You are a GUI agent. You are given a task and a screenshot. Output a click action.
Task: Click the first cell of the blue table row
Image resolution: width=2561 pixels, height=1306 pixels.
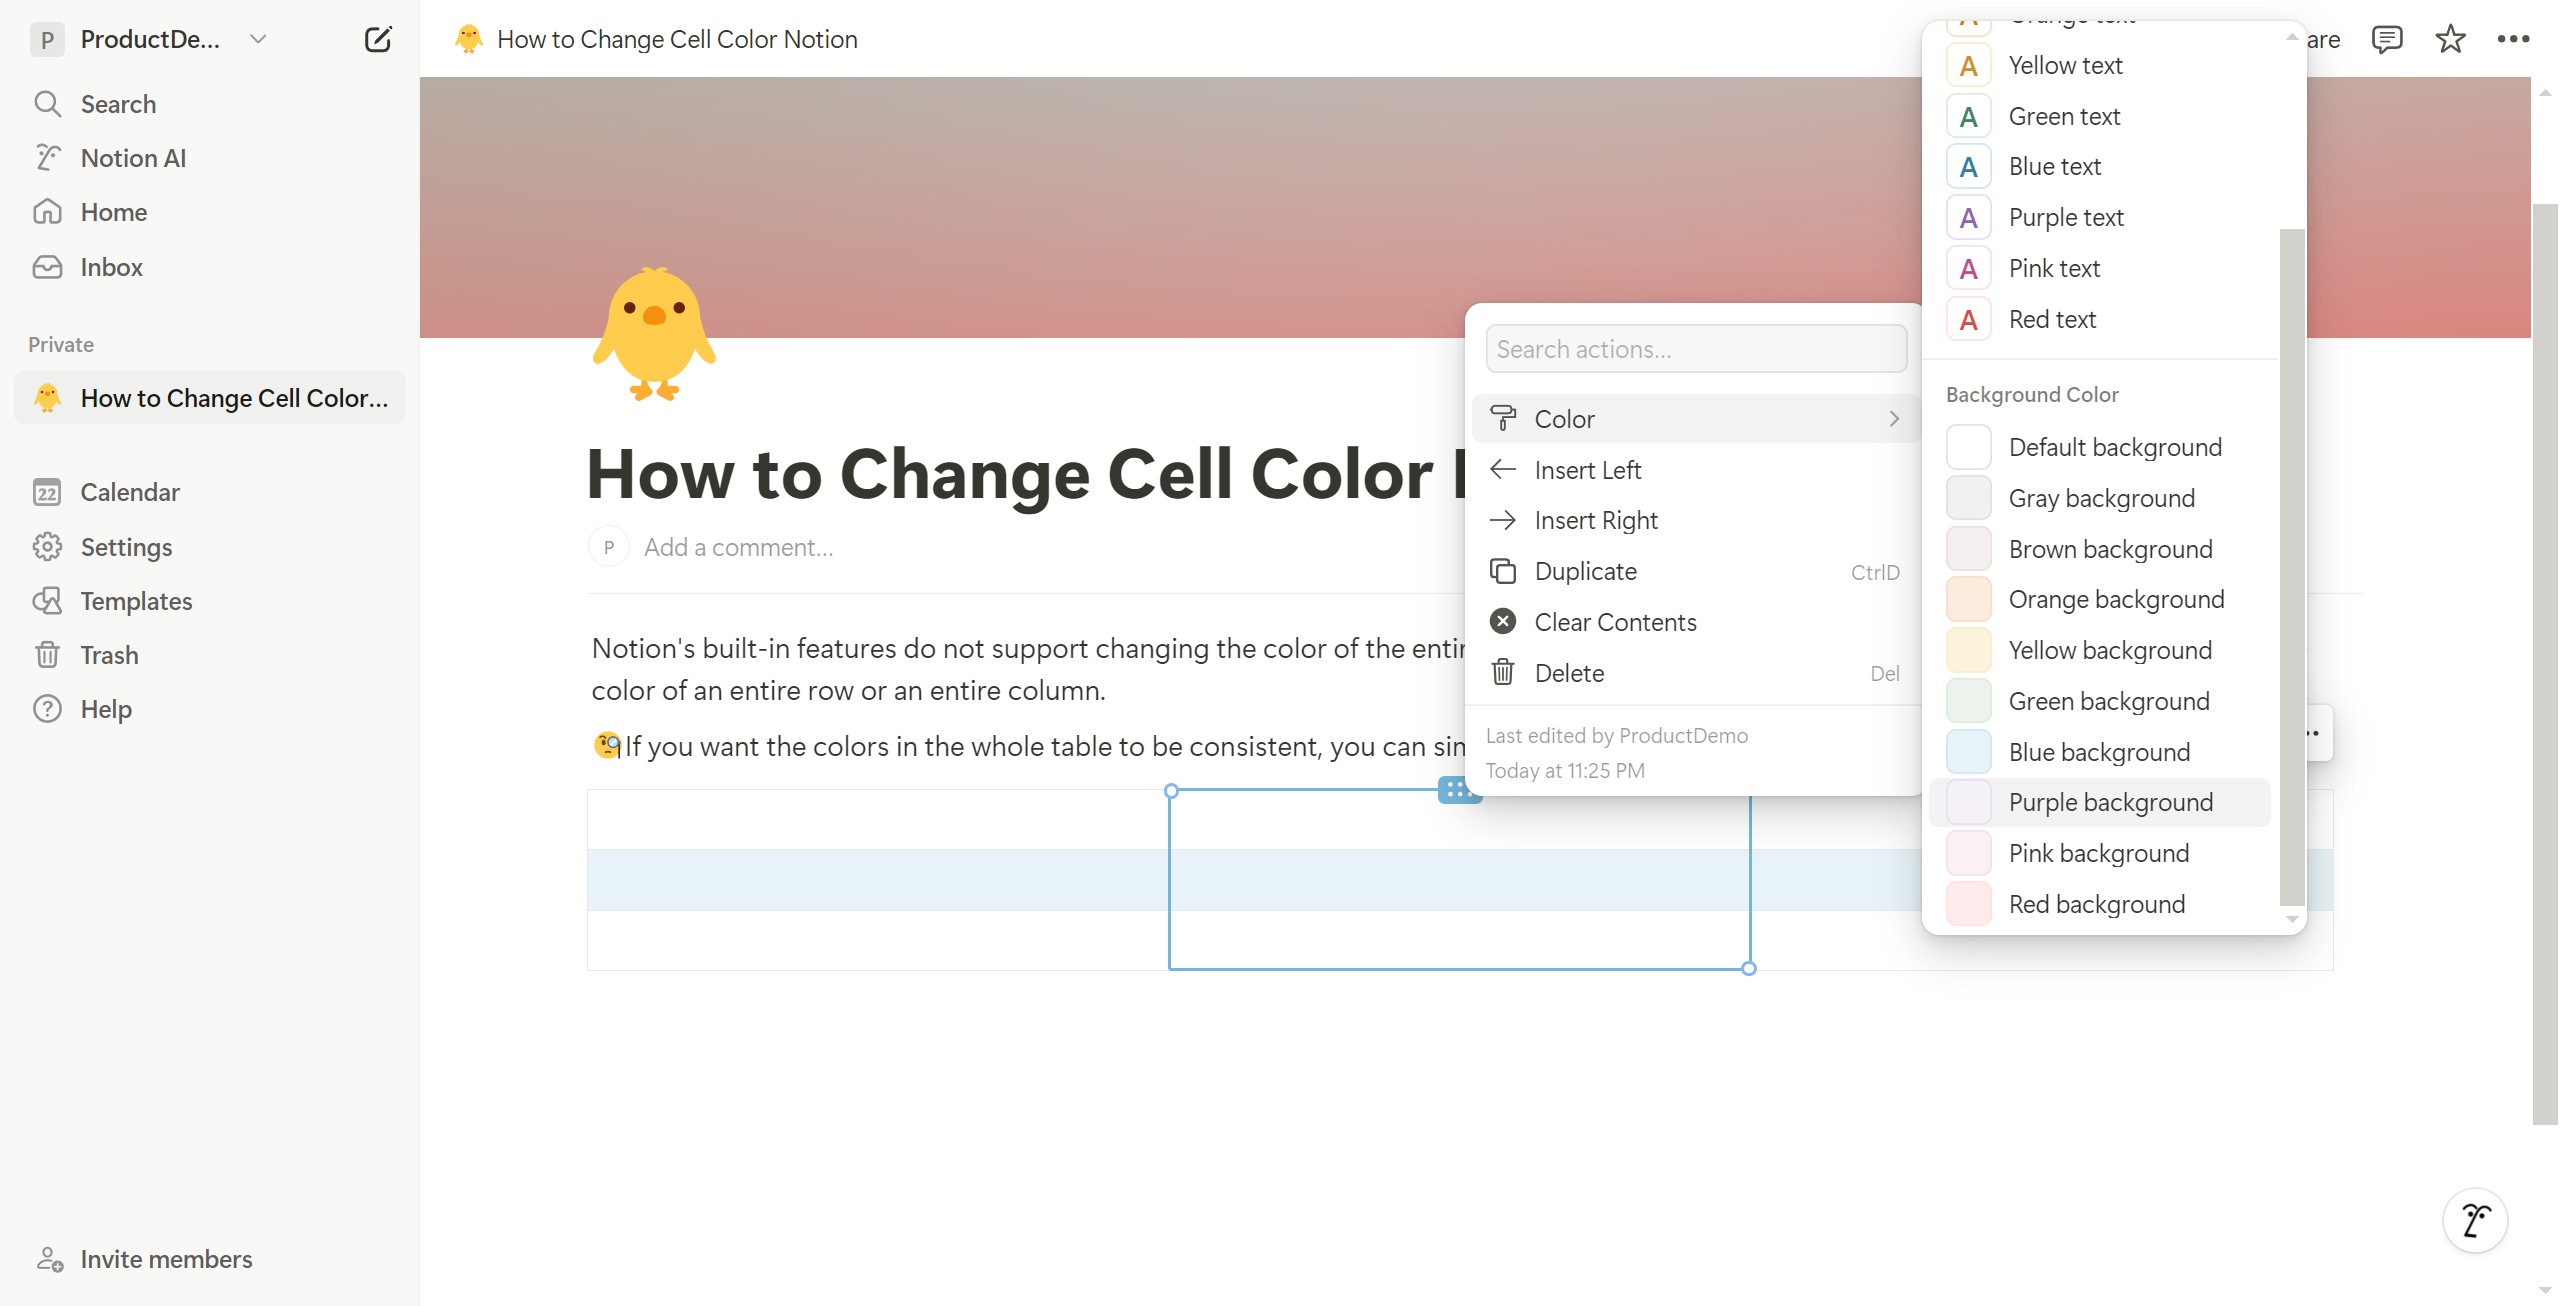878,880
